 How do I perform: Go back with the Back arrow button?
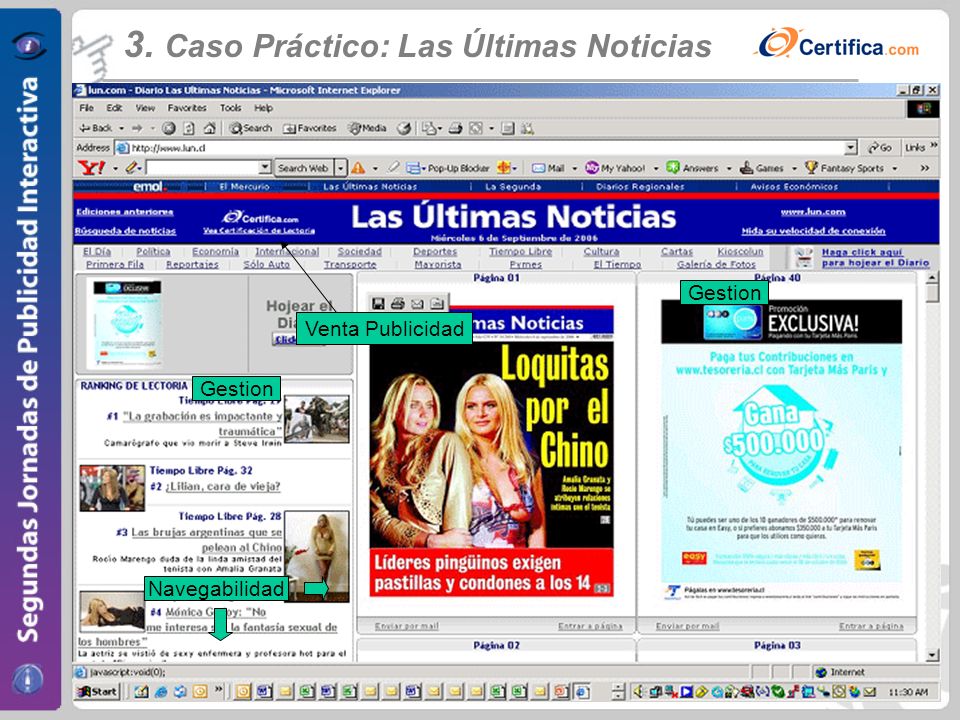click(x=96, y=128)
